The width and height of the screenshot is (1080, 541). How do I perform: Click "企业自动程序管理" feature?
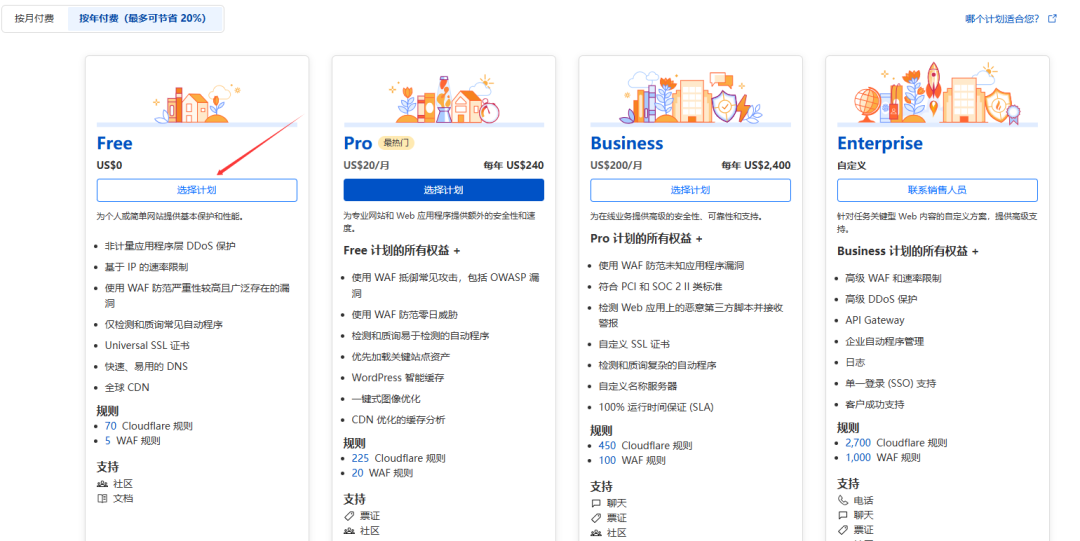click(x=884, y=341)
